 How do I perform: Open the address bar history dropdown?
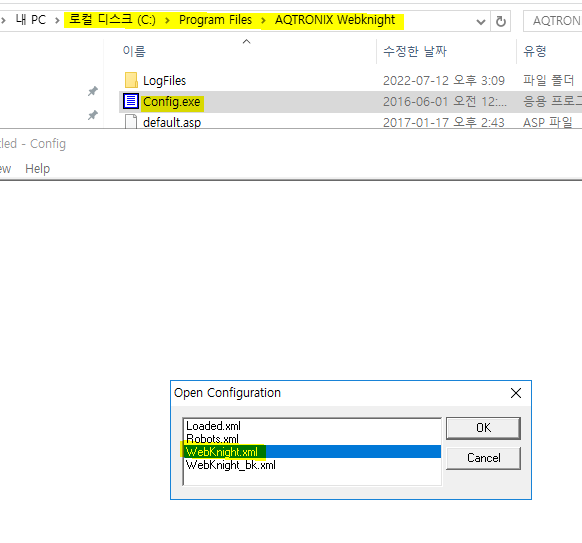pyautogui.click(x=481, y=22)
